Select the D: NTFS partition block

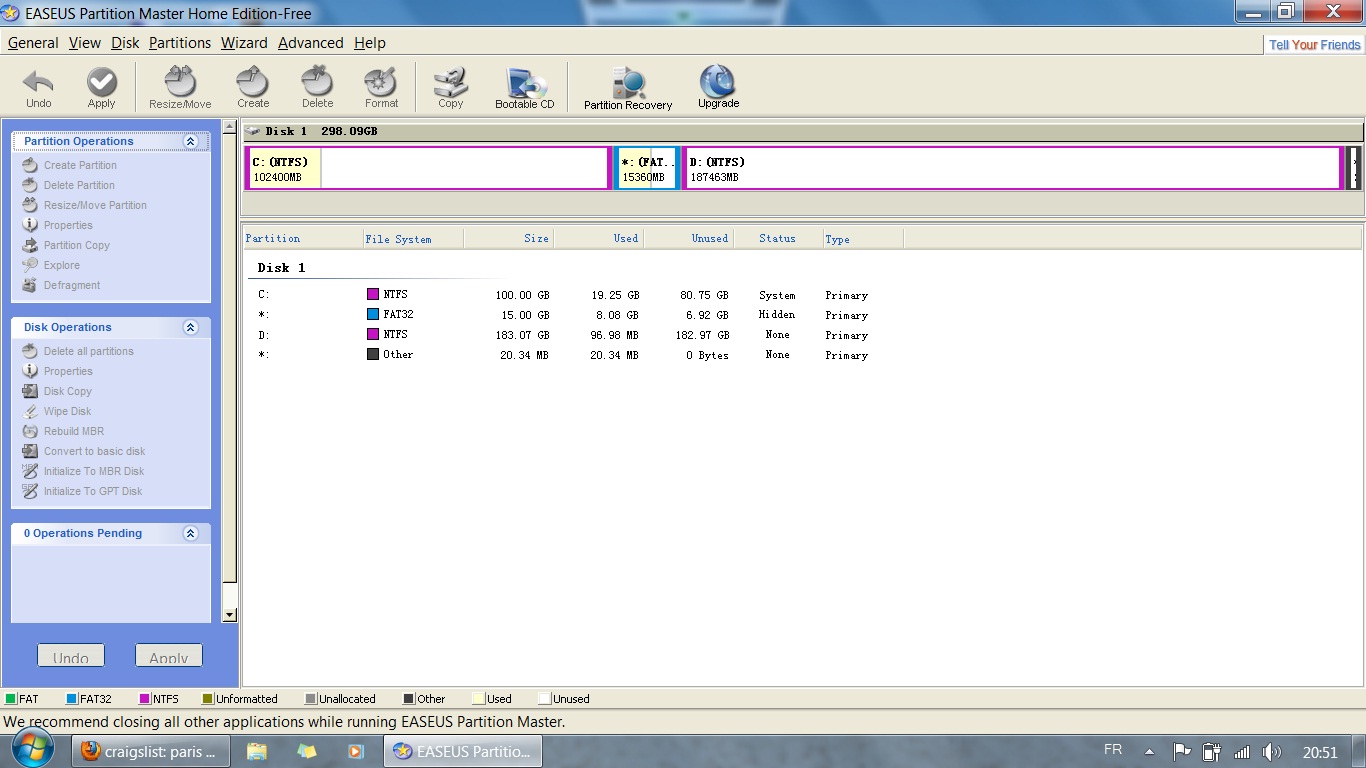(1013, 168)
